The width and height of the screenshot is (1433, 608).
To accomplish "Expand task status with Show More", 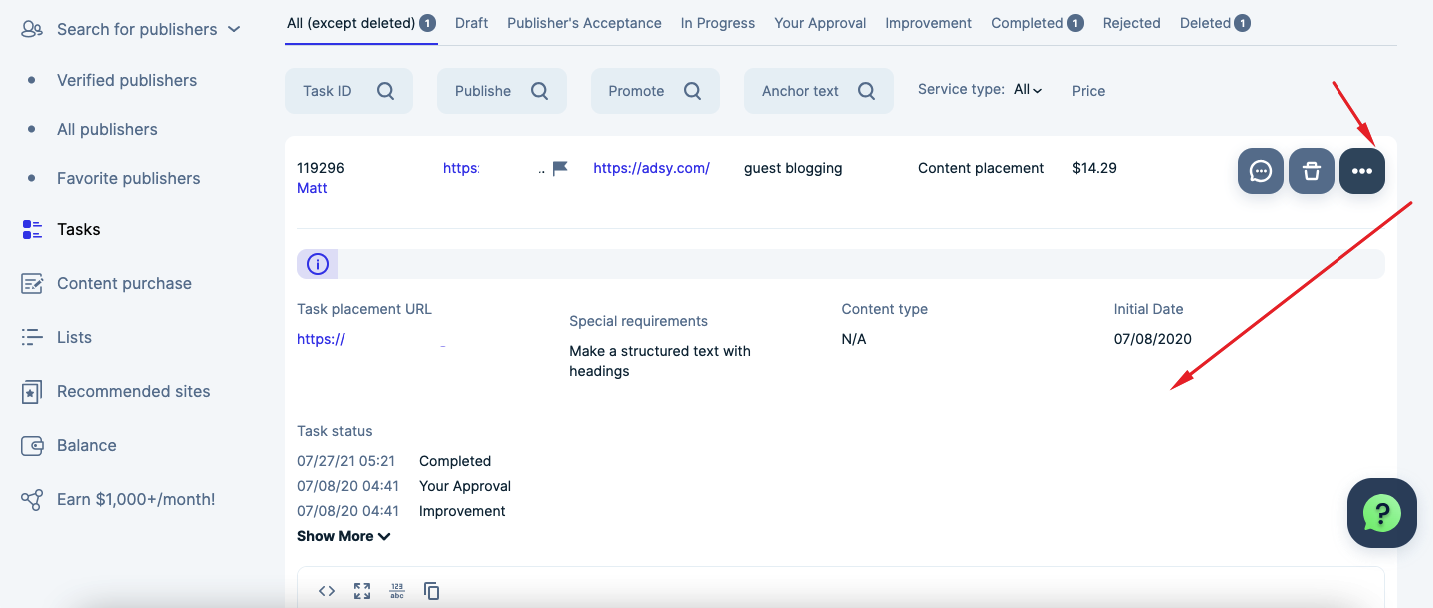I will (343, 535).
